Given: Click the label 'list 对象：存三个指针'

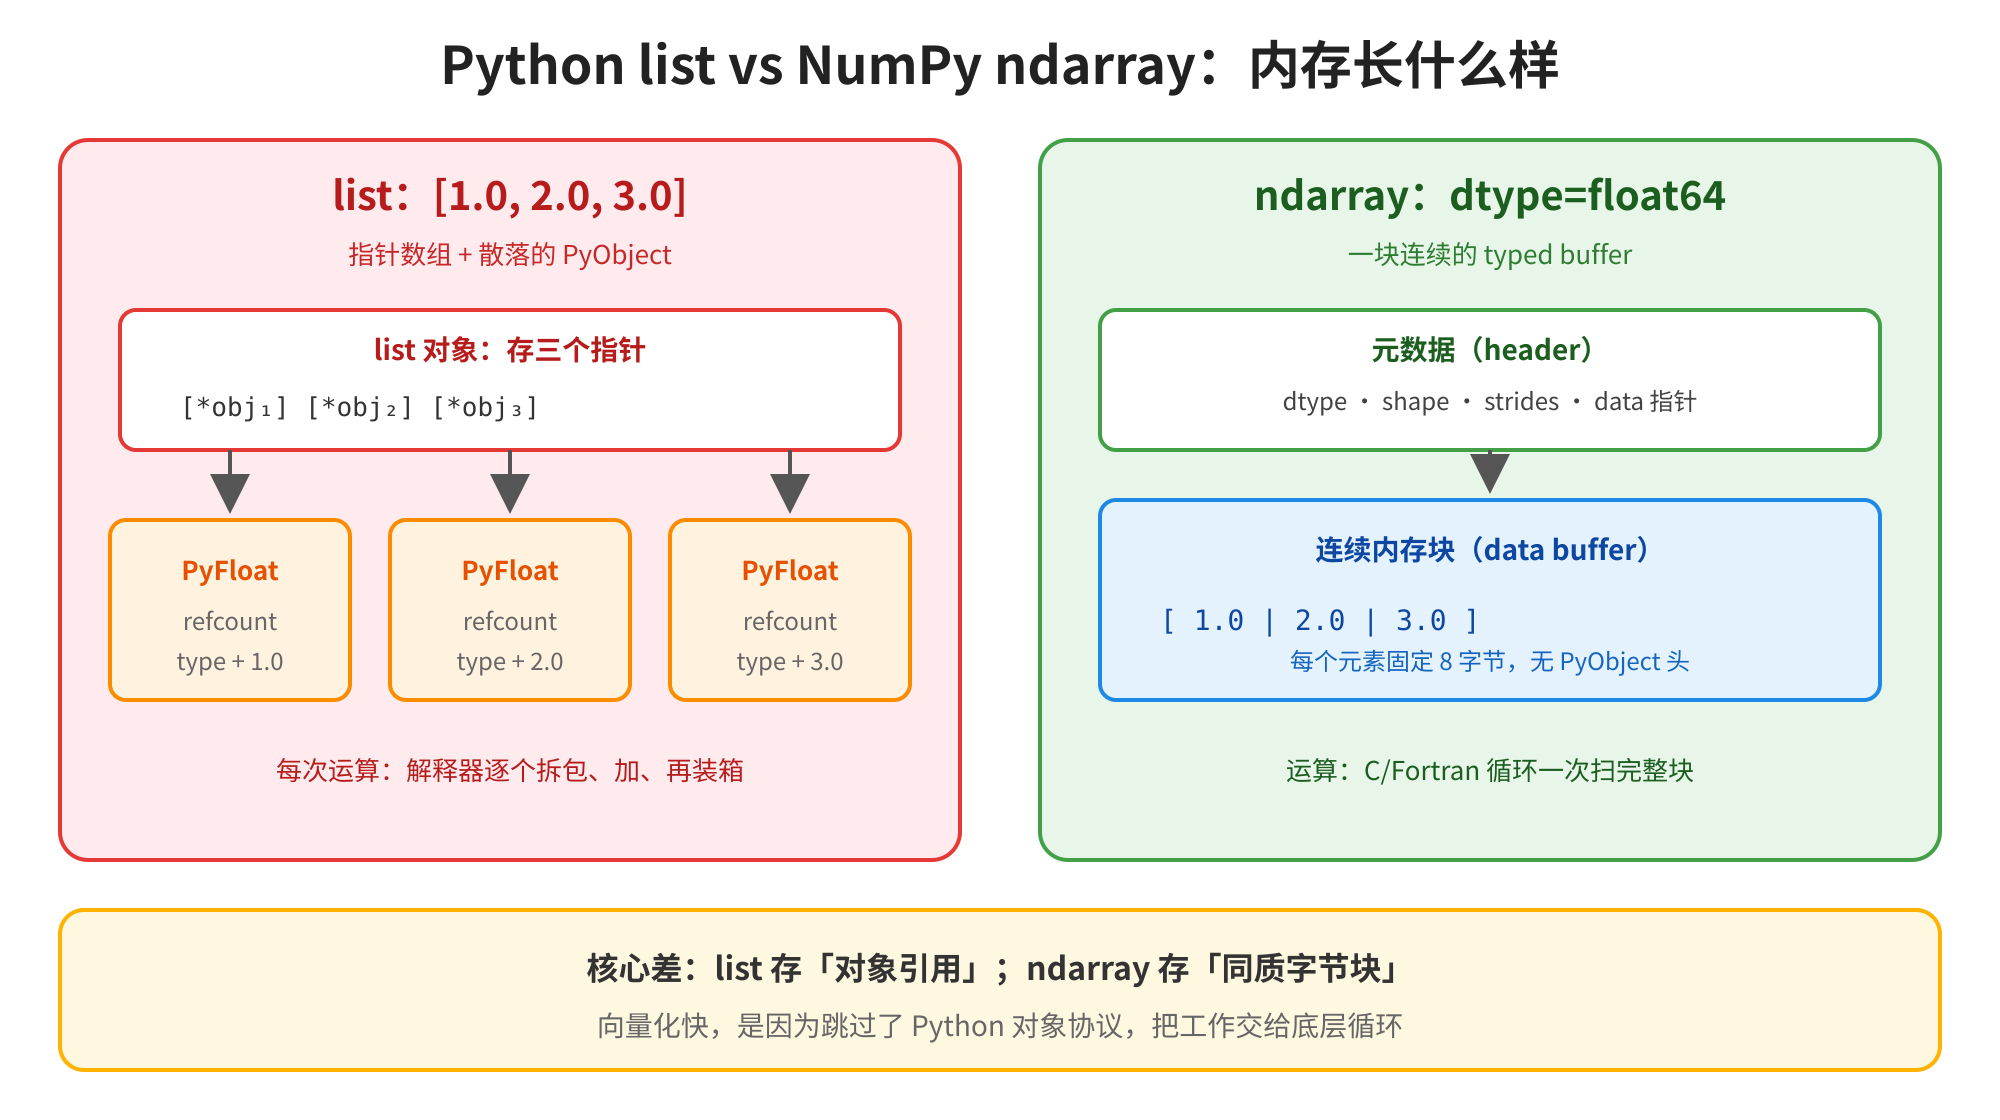Looking at the screenshot, I should [x=510, y=350].
